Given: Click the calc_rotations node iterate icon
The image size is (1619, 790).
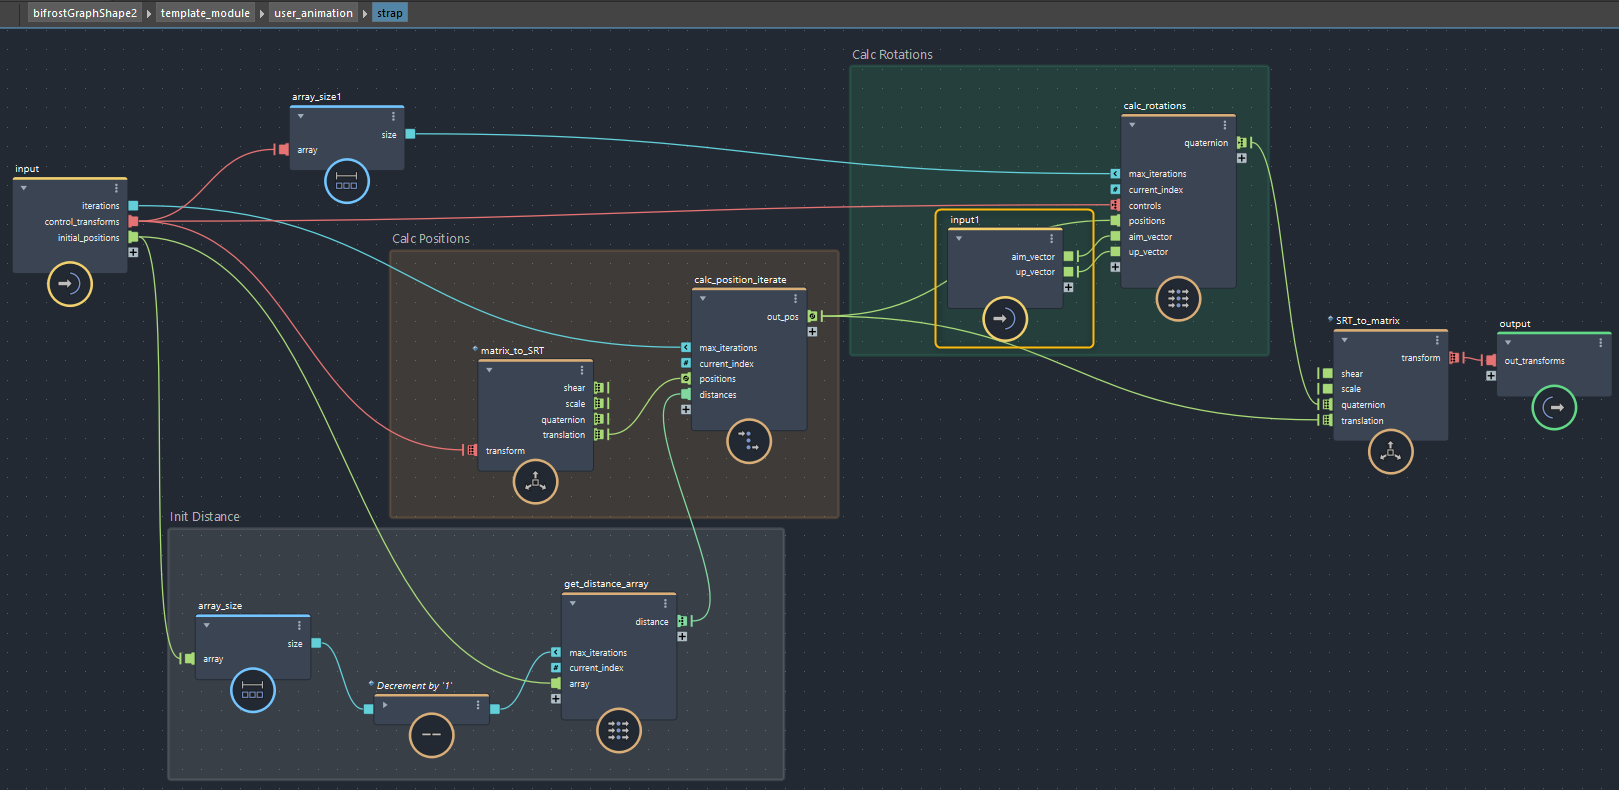Looking at the screenshot, I should (x=1178, y=298).
